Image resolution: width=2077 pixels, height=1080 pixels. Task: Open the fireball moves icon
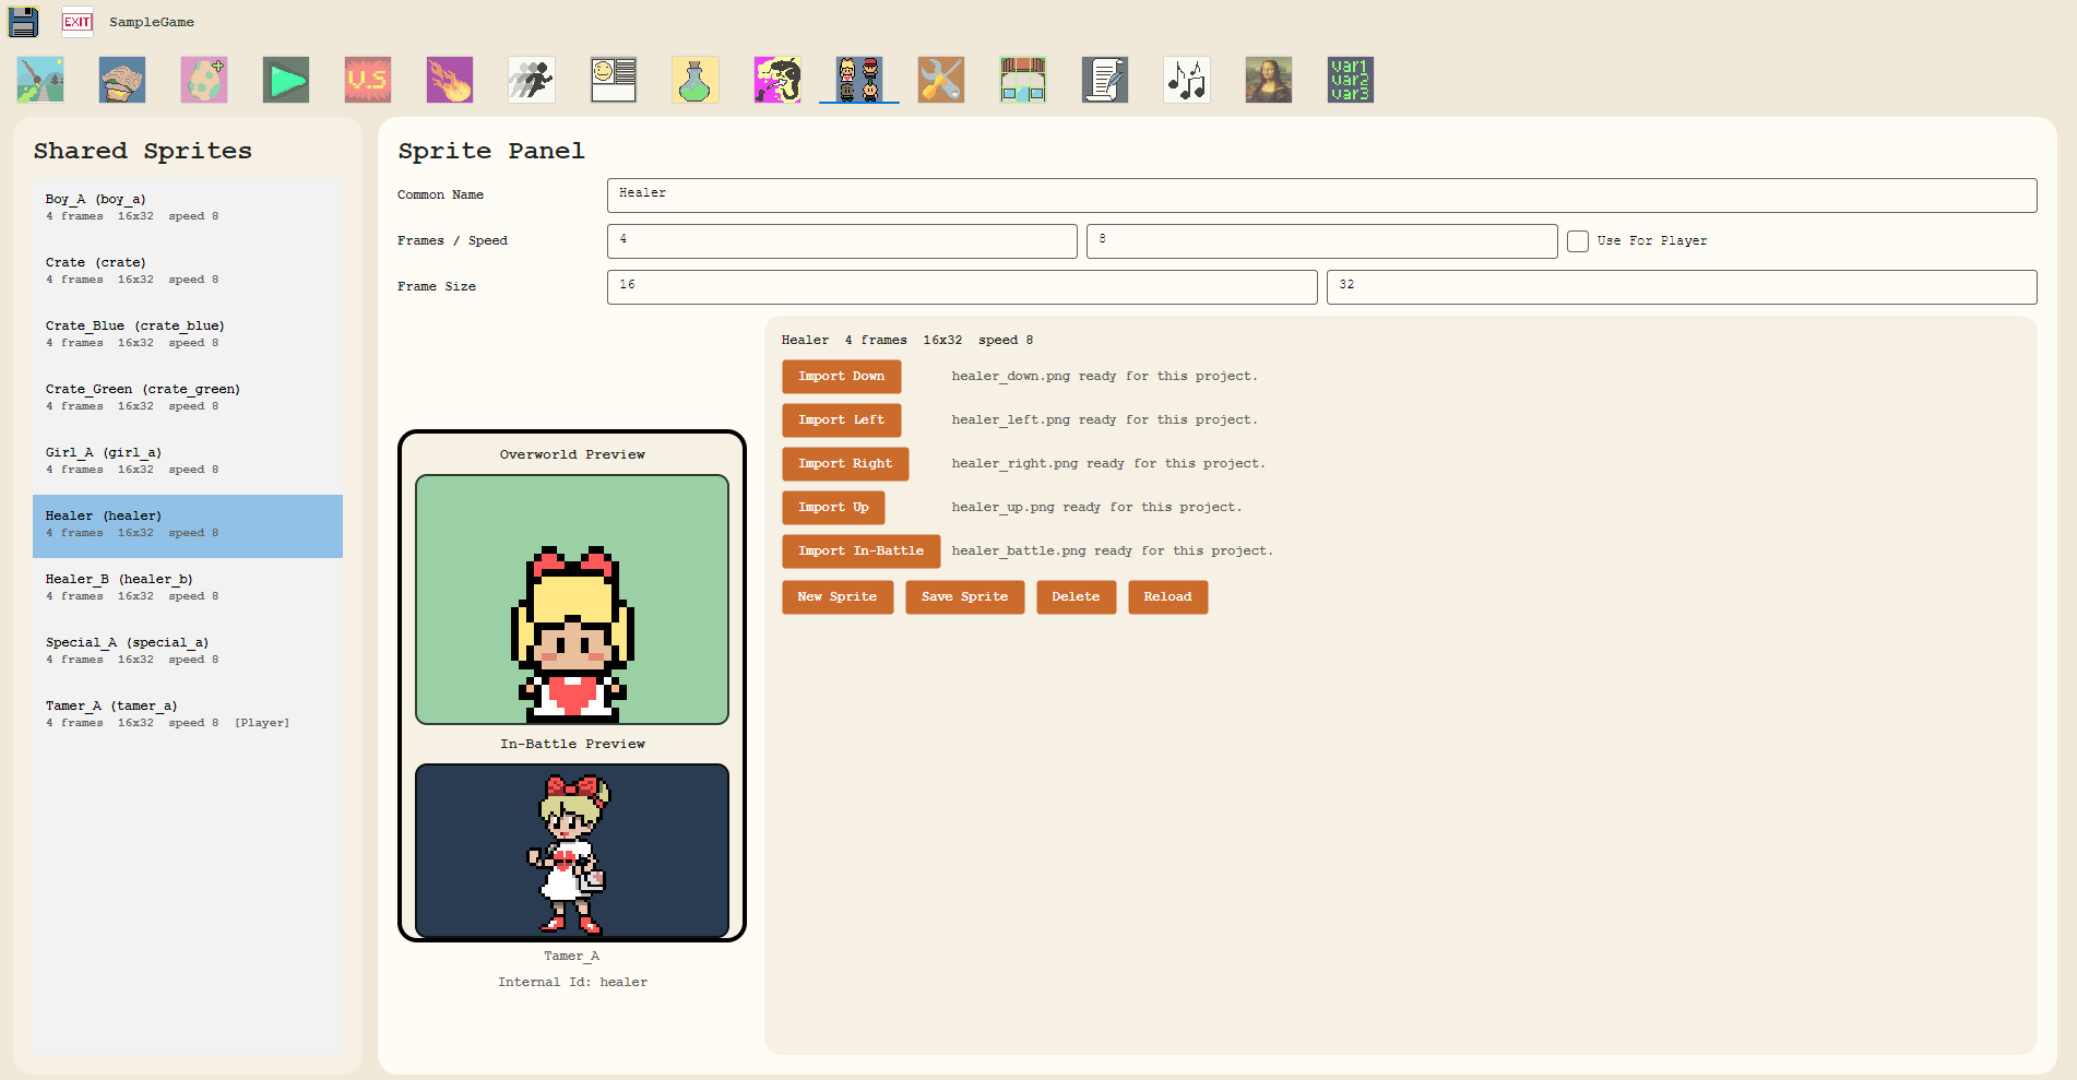(450, 80)
